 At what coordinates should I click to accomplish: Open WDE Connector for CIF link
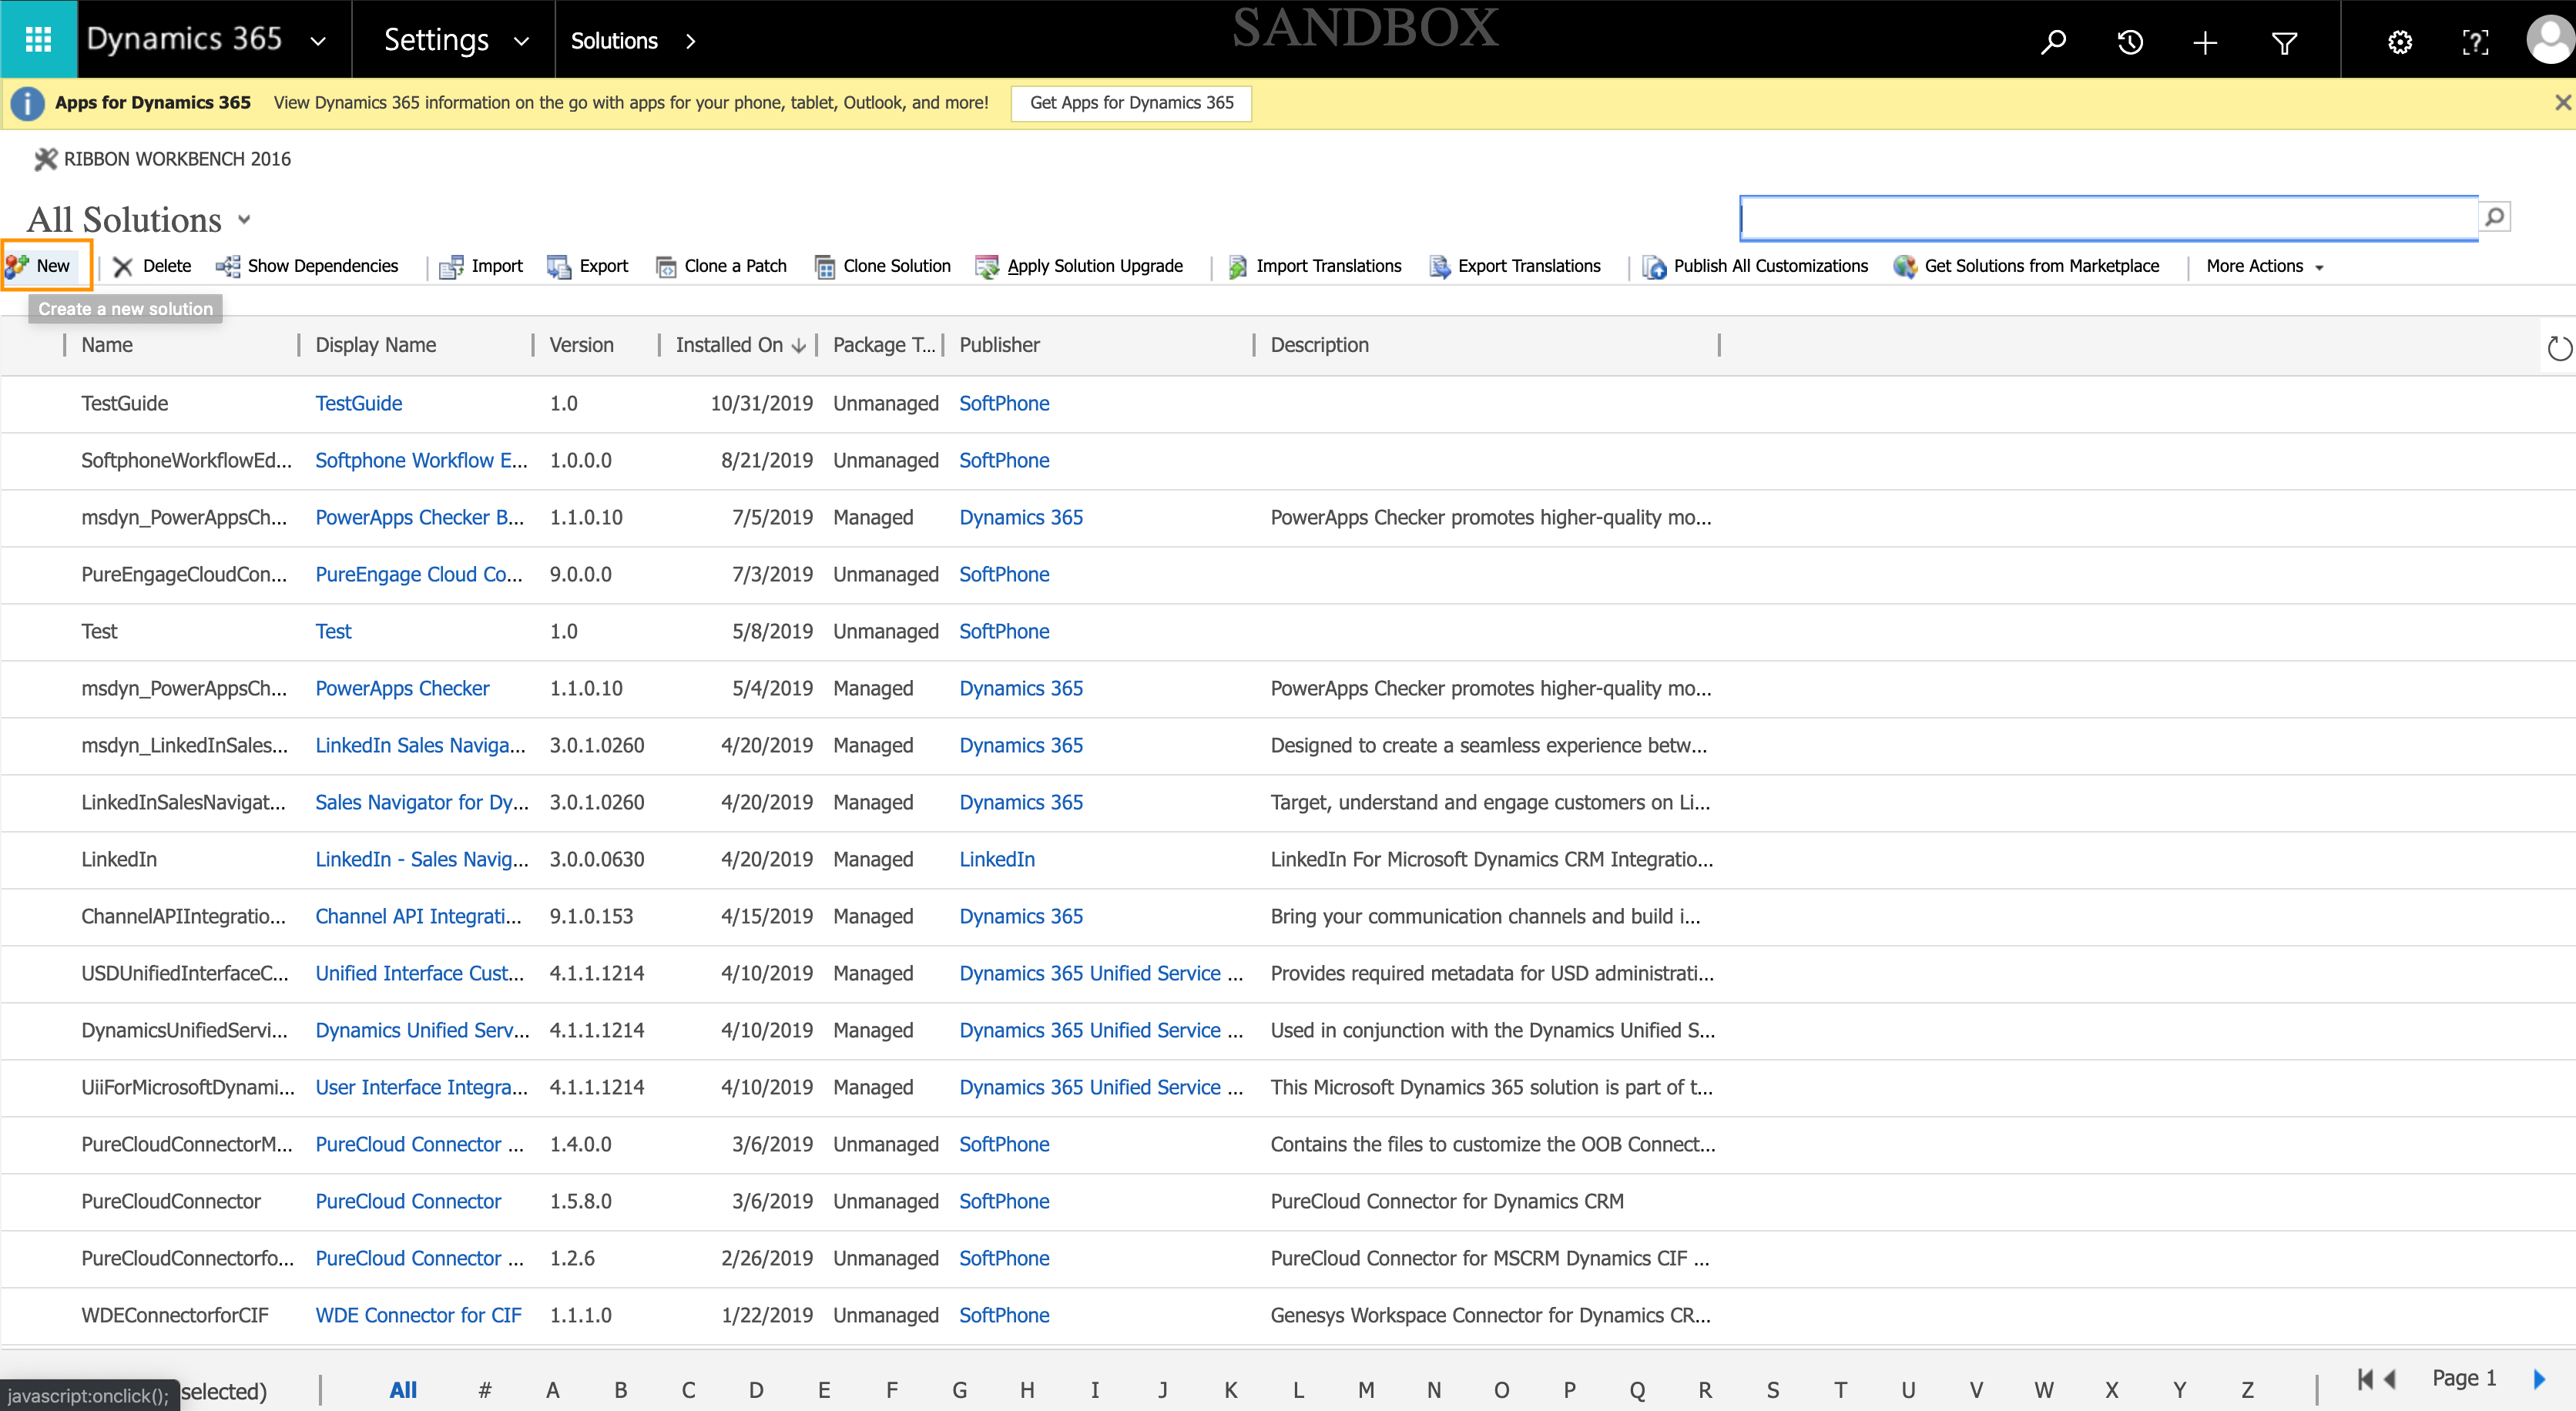[x=418, y=1315]
